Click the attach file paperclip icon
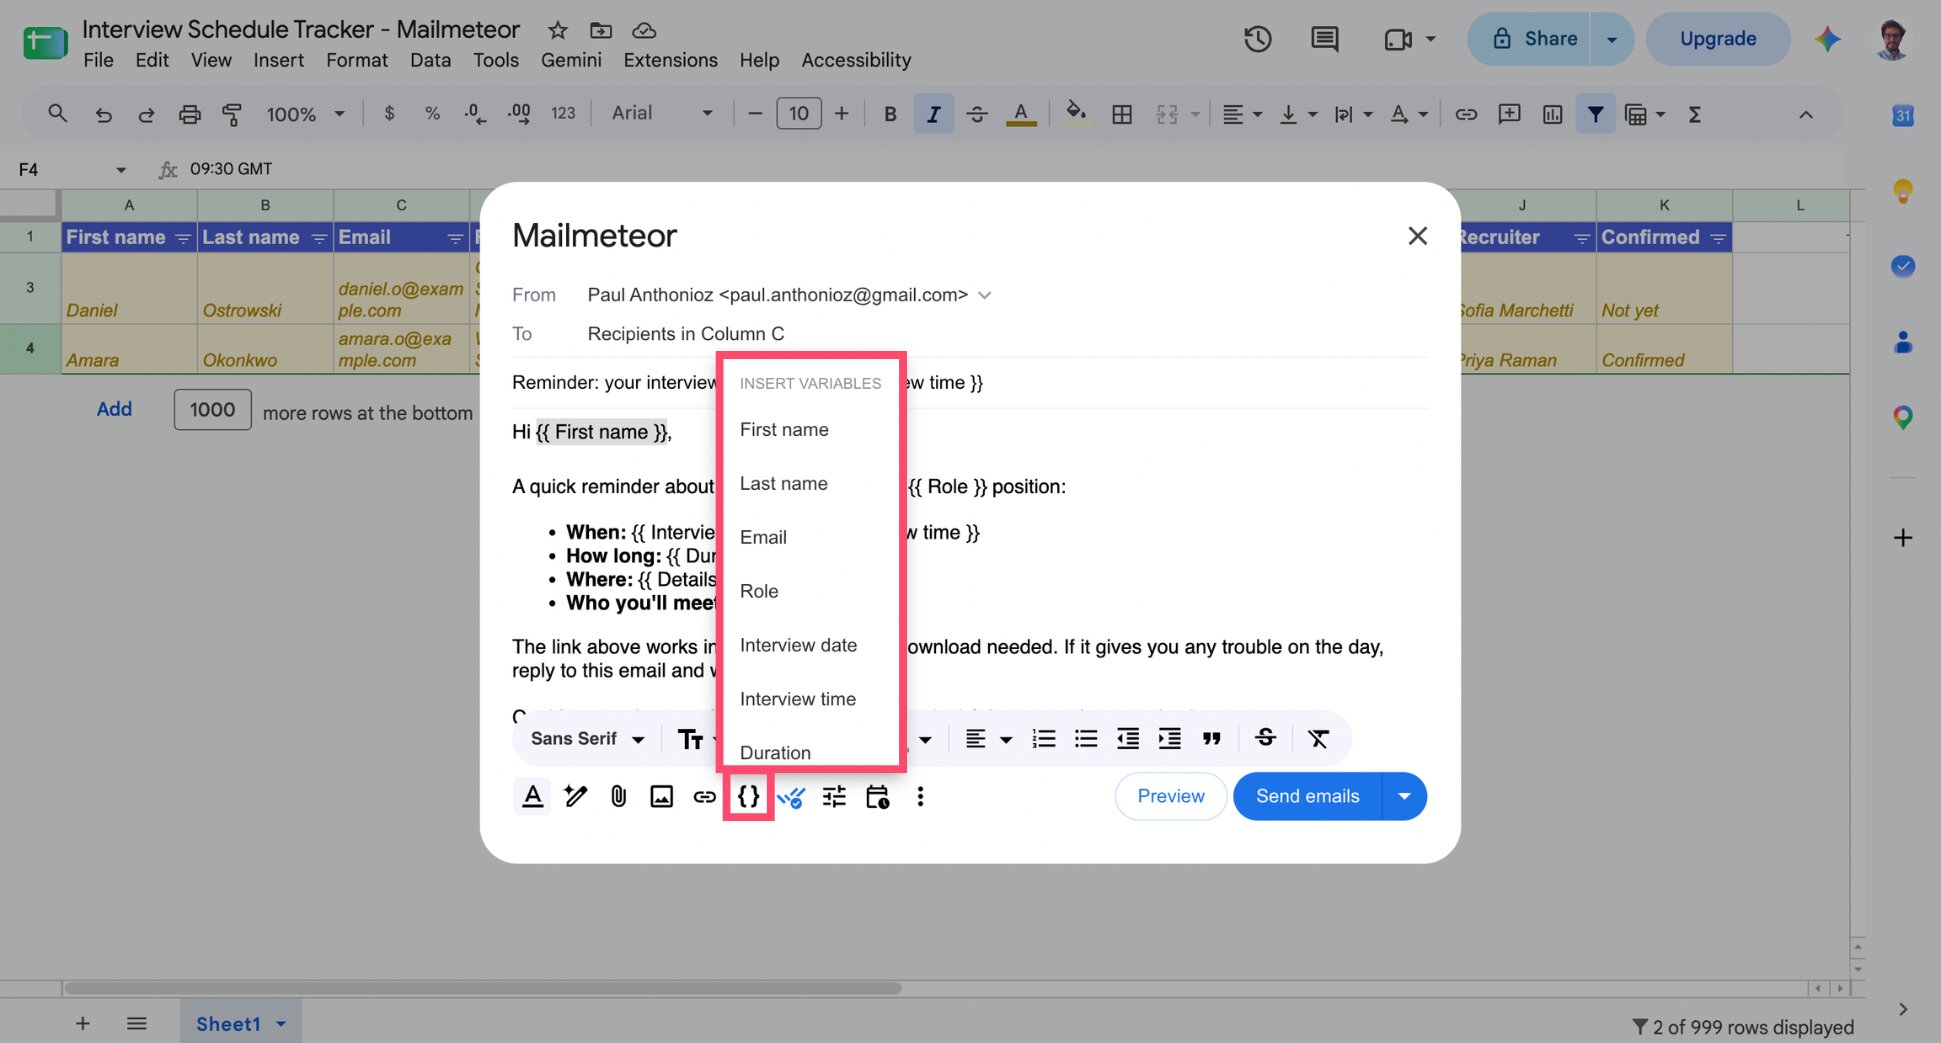The image size is (1941, 1043). 619,796
